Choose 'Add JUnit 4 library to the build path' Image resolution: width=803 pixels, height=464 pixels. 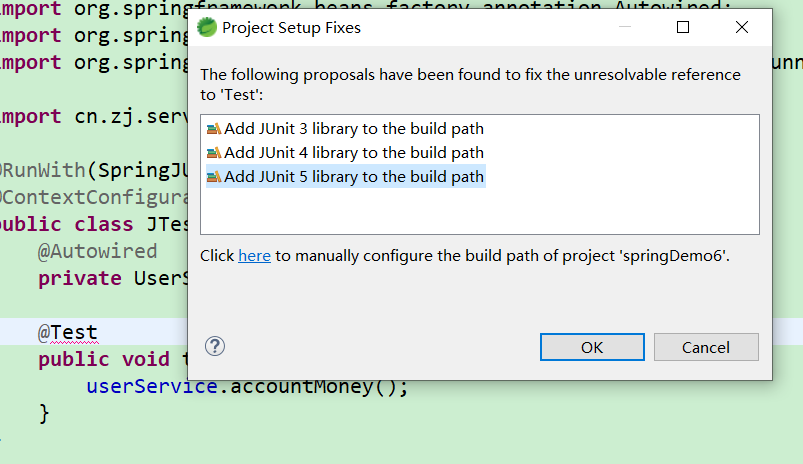[x=353, y=153]
